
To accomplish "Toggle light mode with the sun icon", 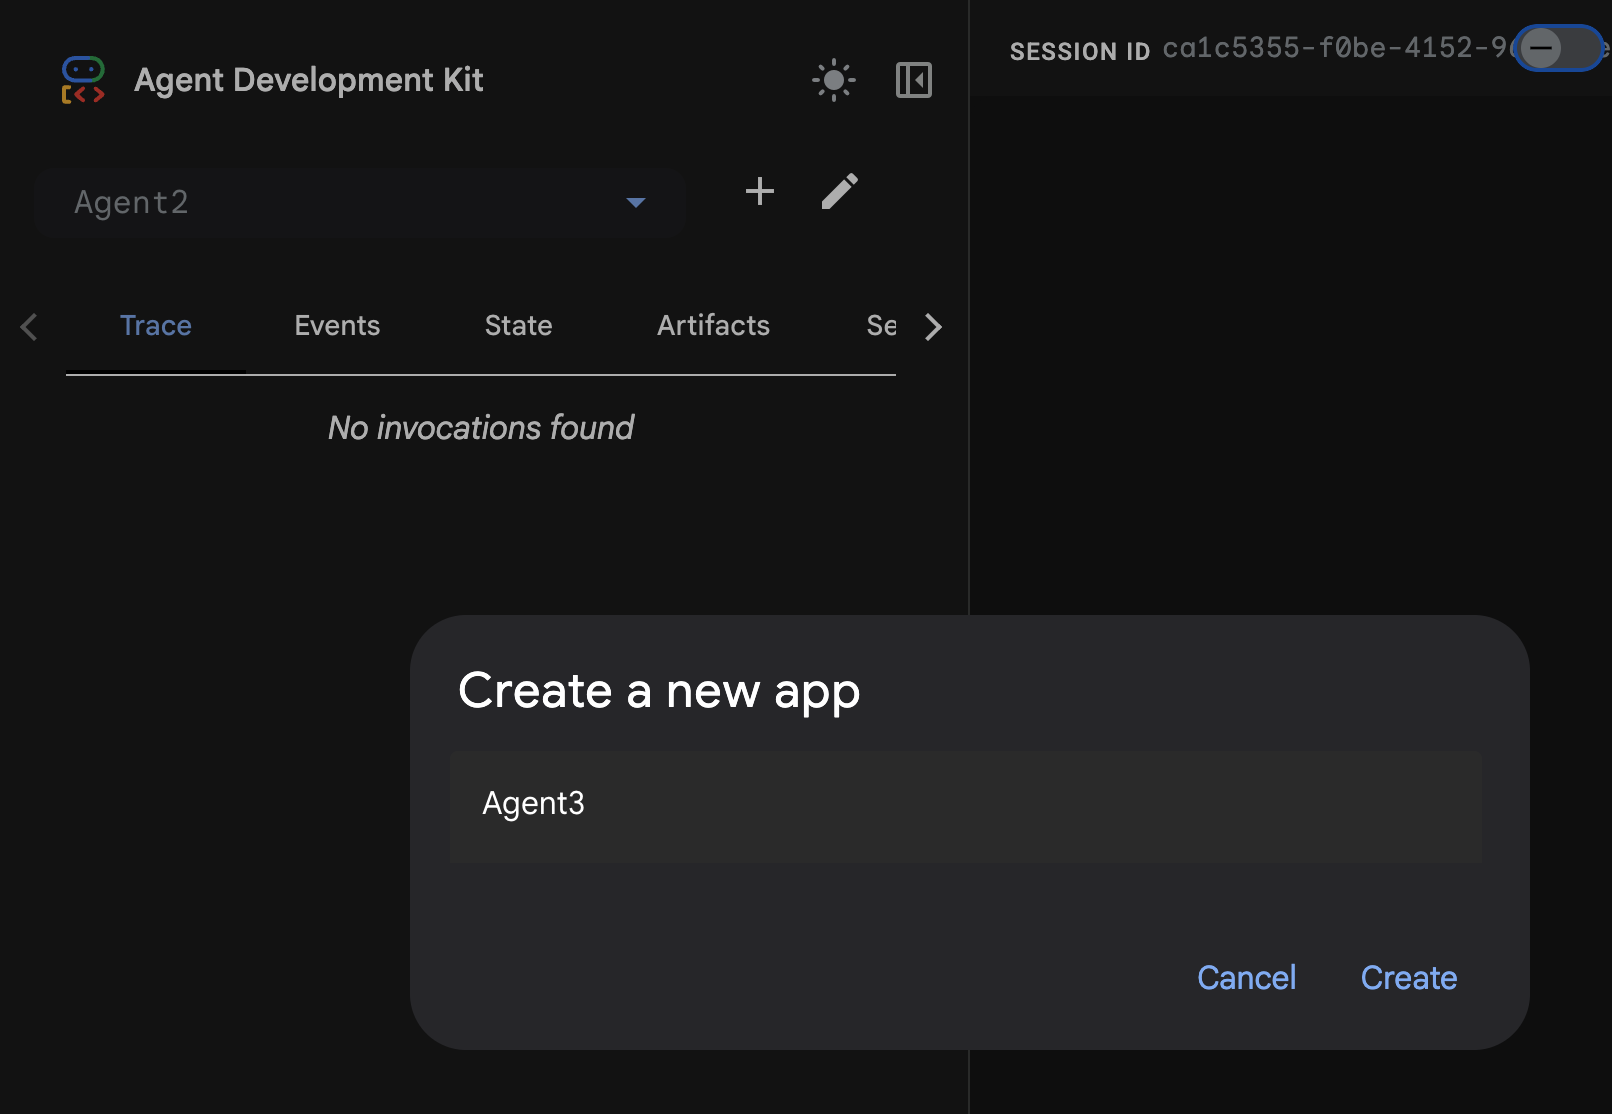I will click(833, 80).
